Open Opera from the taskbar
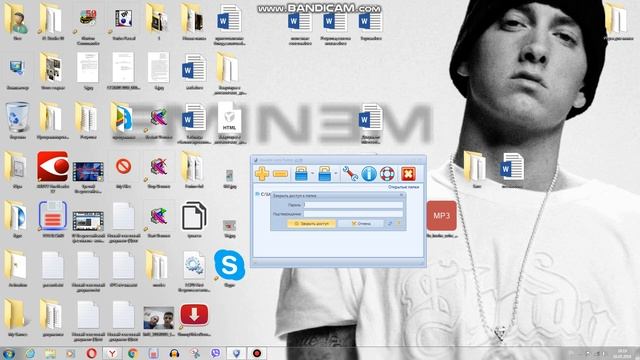Screen dimensions: 640x360 click(x=91, y=353)
